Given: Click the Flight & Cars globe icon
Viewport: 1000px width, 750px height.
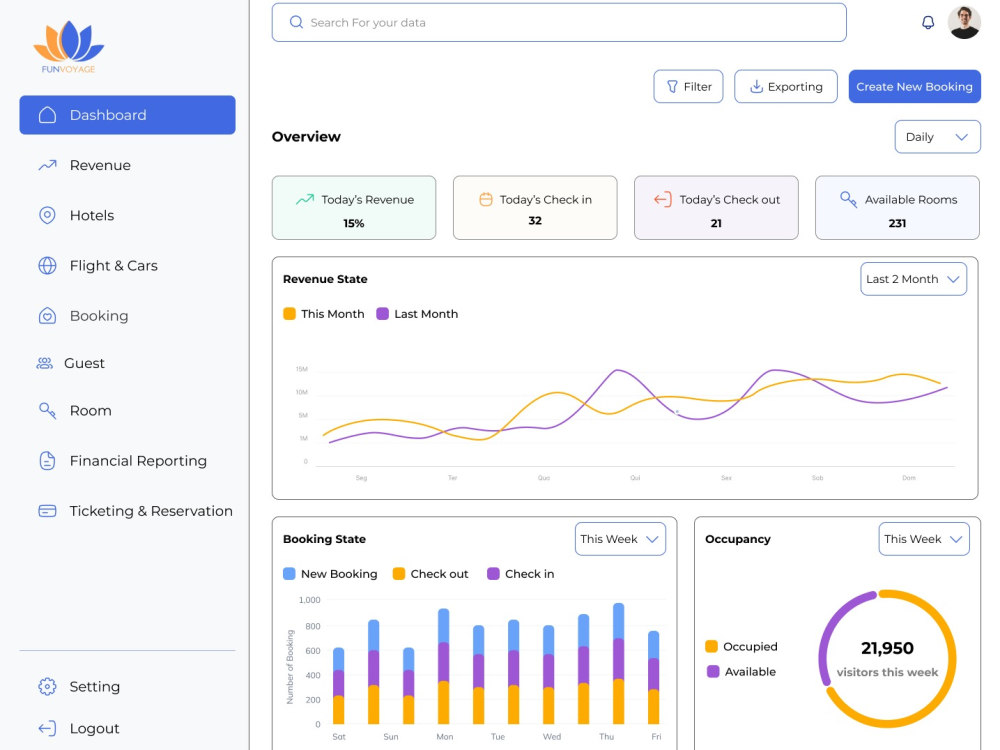Looking at the screenshot, I should 47,265.
